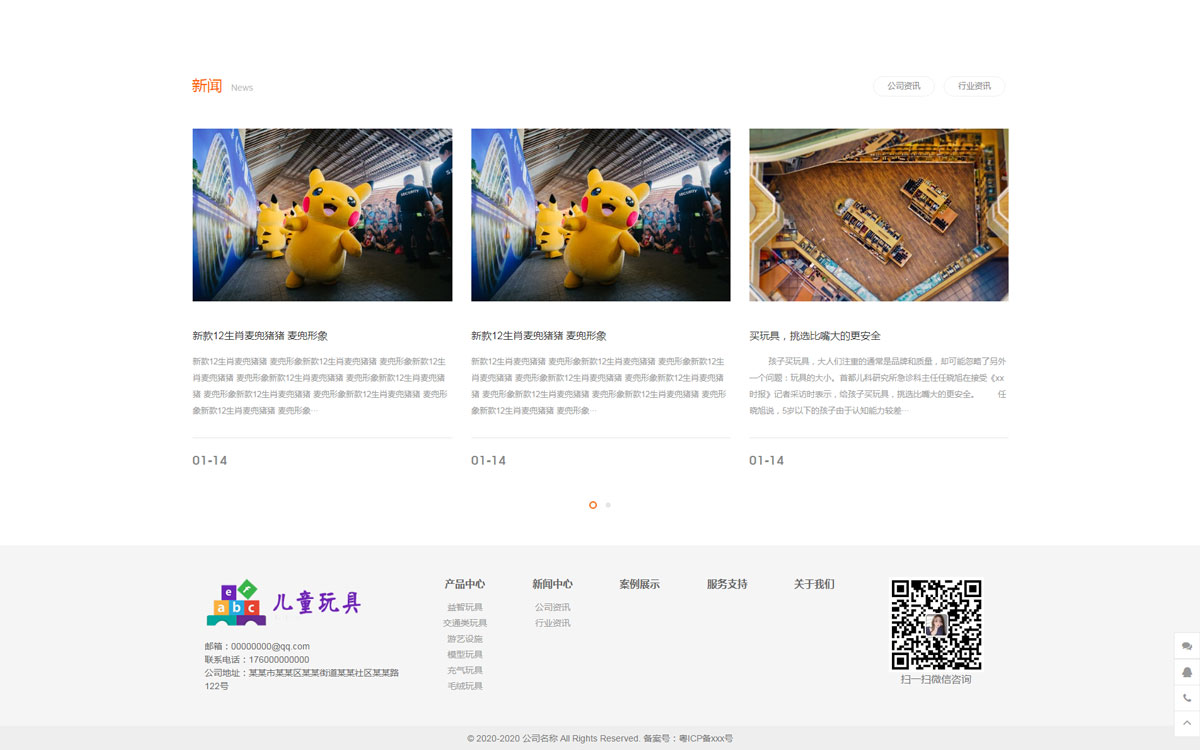Viewport: 1200px width, 750px height.
Task: Open the 毛绒玩具 footer link
Action: [465, 686]
